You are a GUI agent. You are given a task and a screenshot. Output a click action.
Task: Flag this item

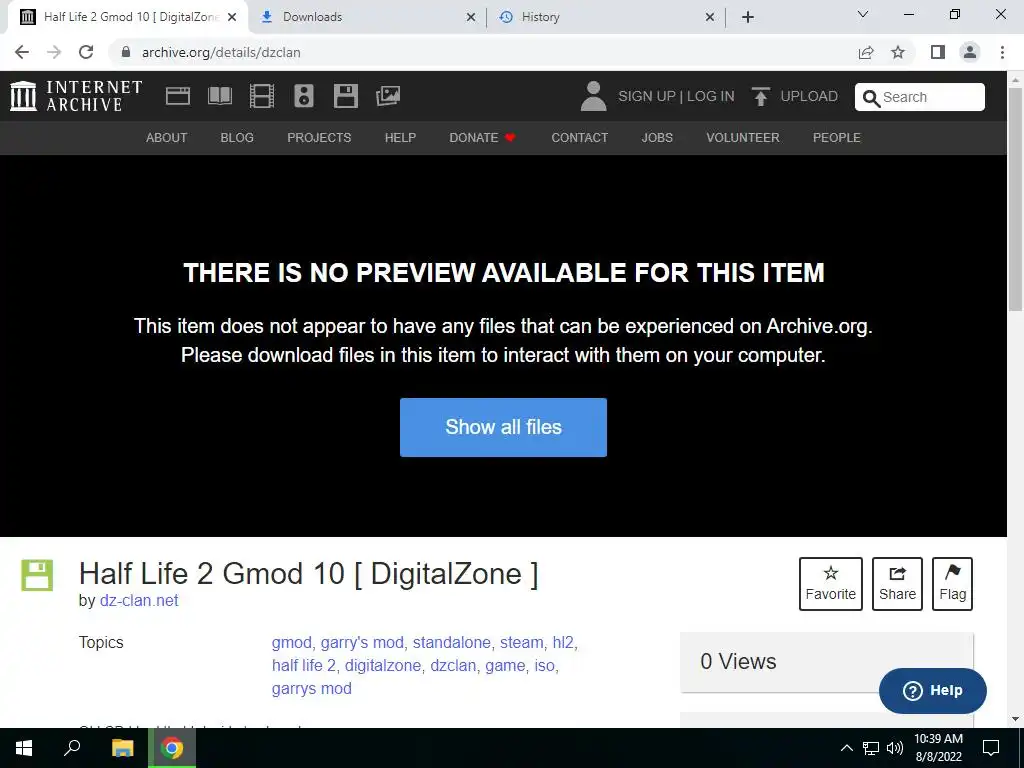point(952,584)
